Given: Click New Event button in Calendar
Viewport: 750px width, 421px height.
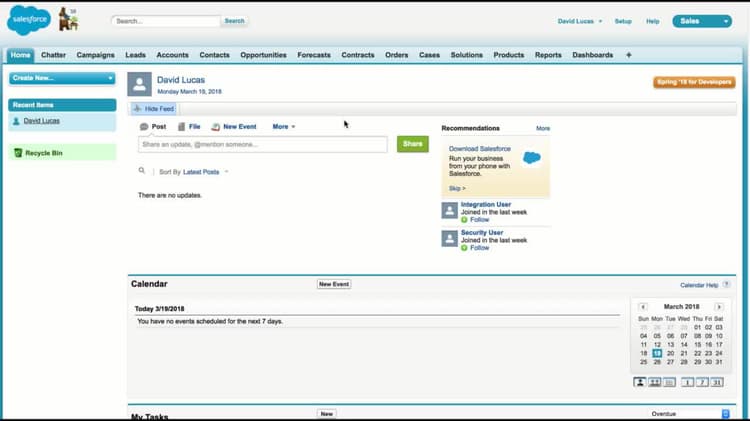Looking at the screenshot, I should (334, 284).
